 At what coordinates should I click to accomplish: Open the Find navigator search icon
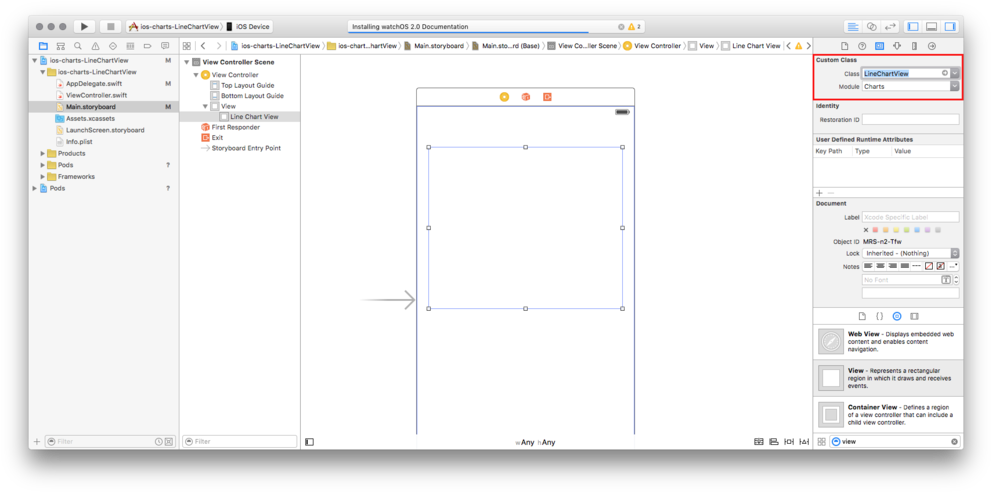pyautogui.click(x=78, y=46)
